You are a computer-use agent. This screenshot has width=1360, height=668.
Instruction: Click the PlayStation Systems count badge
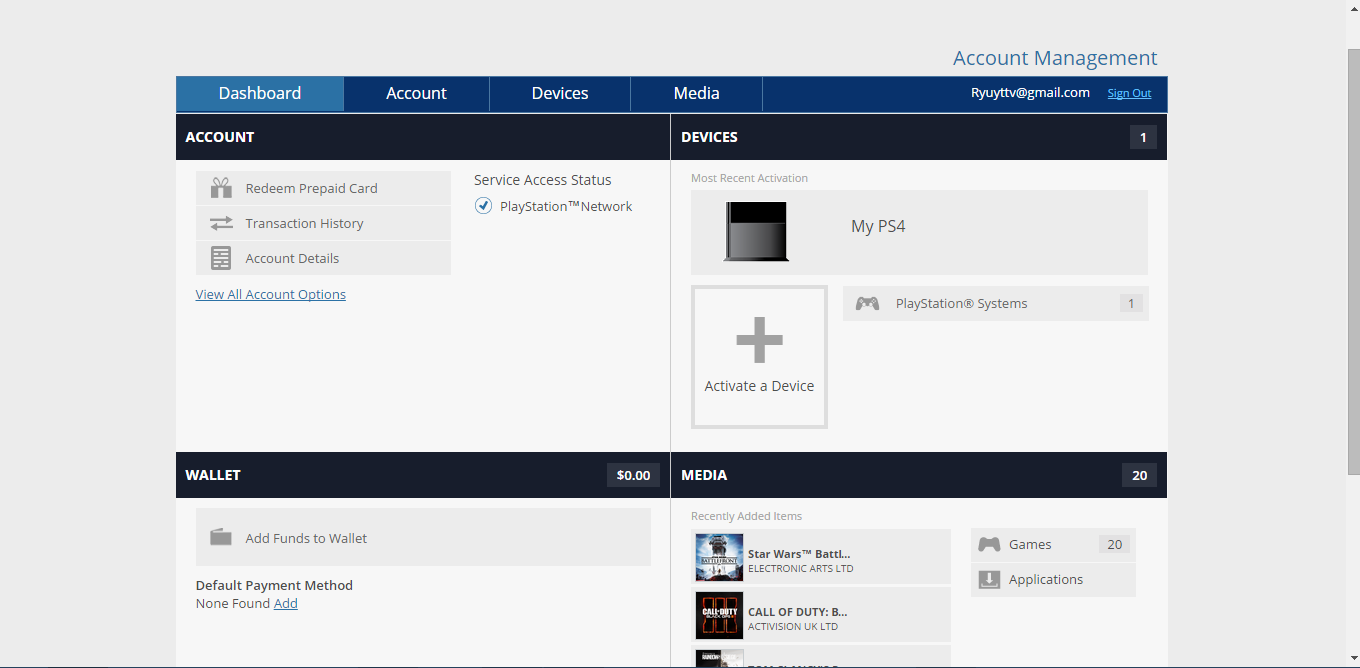1131,303
